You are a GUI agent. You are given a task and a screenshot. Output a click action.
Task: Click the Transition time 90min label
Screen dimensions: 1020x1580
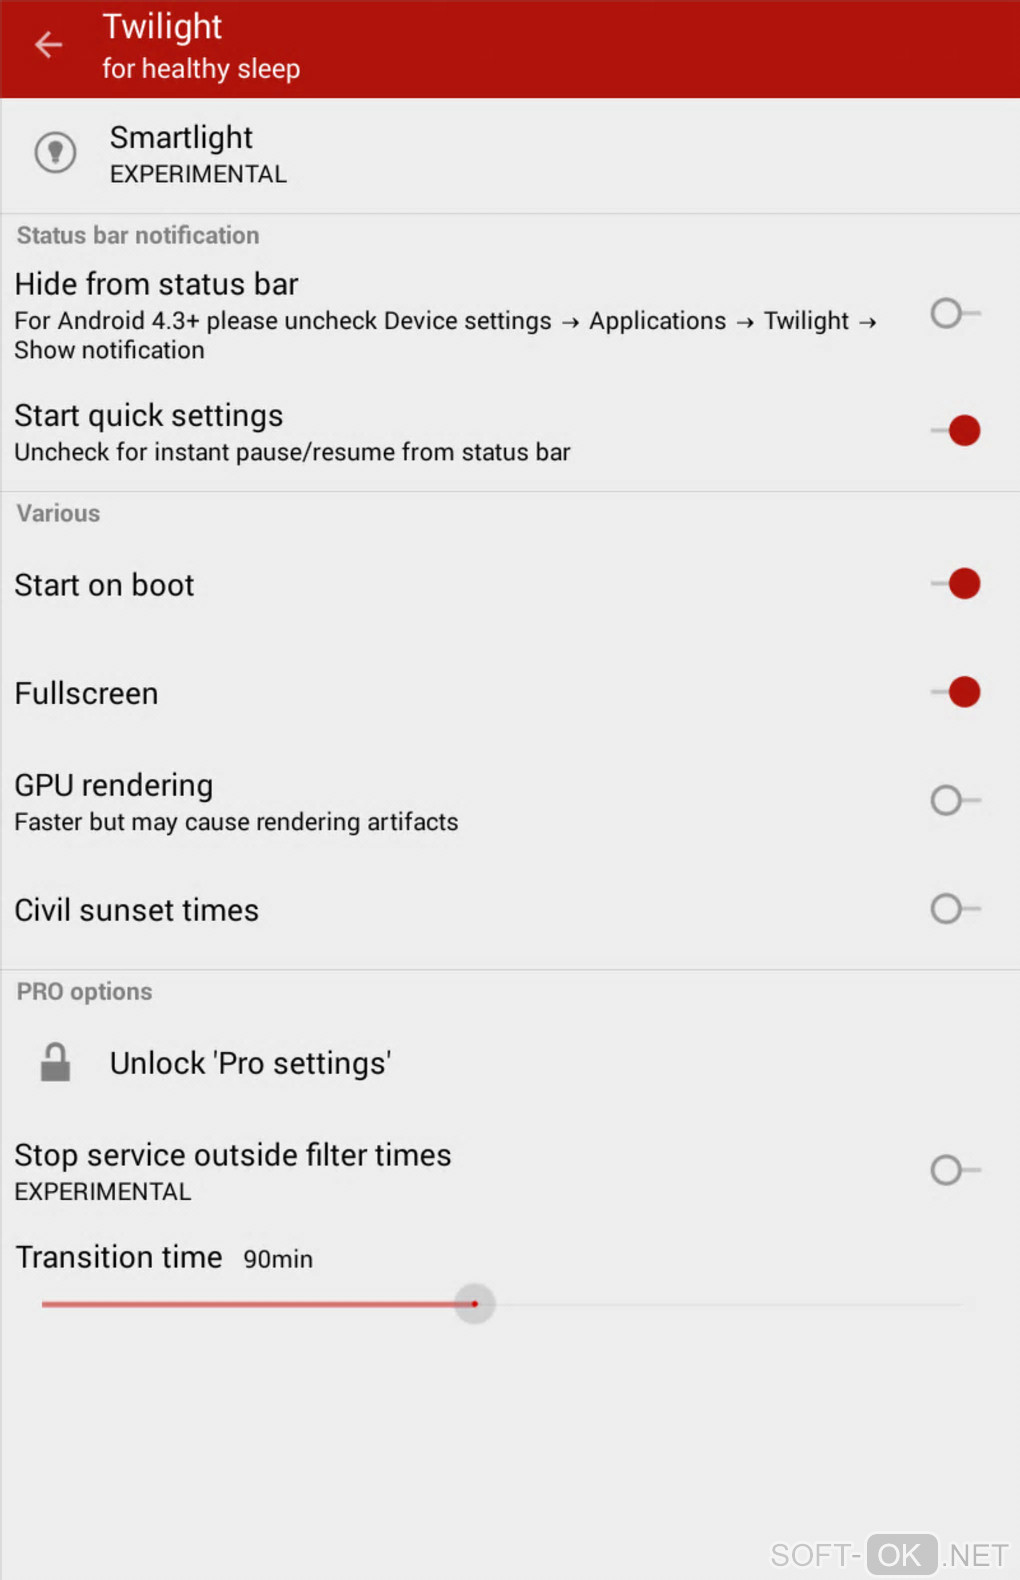164,1257
